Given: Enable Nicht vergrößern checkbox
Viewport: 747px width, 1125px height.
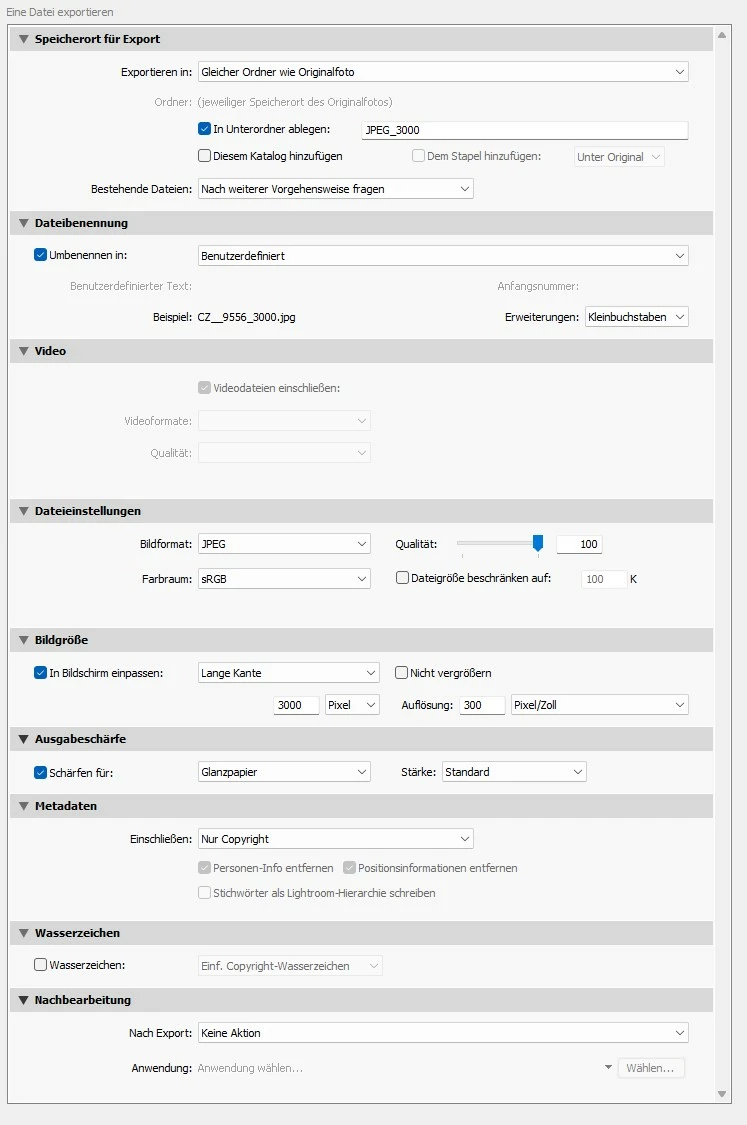Looking at the screenshot, I should pyautogui.click(x=402, y=673).
